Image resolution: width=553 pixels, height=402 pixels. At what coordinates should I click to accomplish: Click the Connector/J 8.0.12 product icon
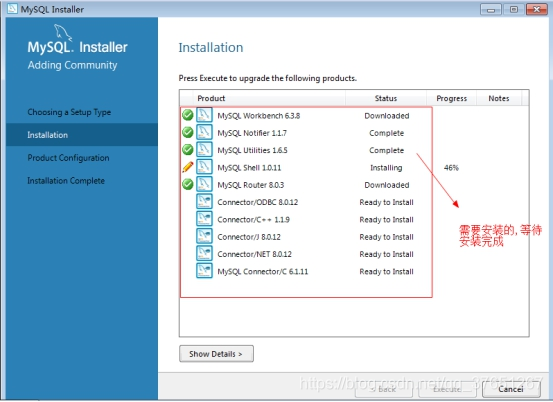(204, 236)
